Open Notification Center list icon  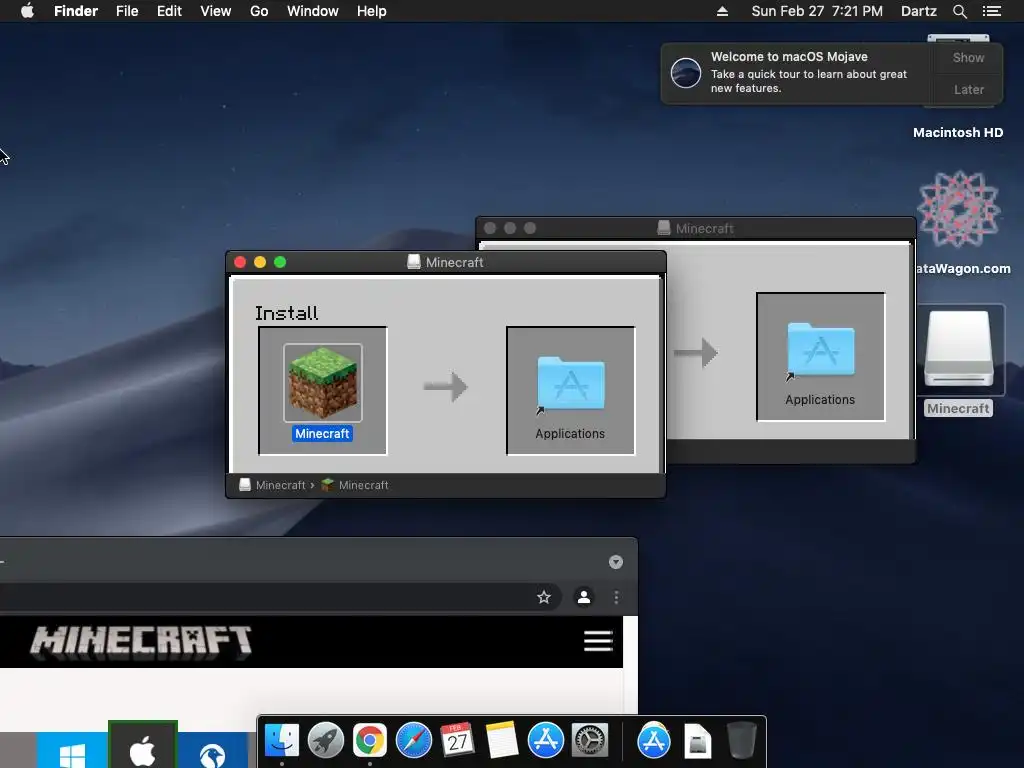click(991, 11)
